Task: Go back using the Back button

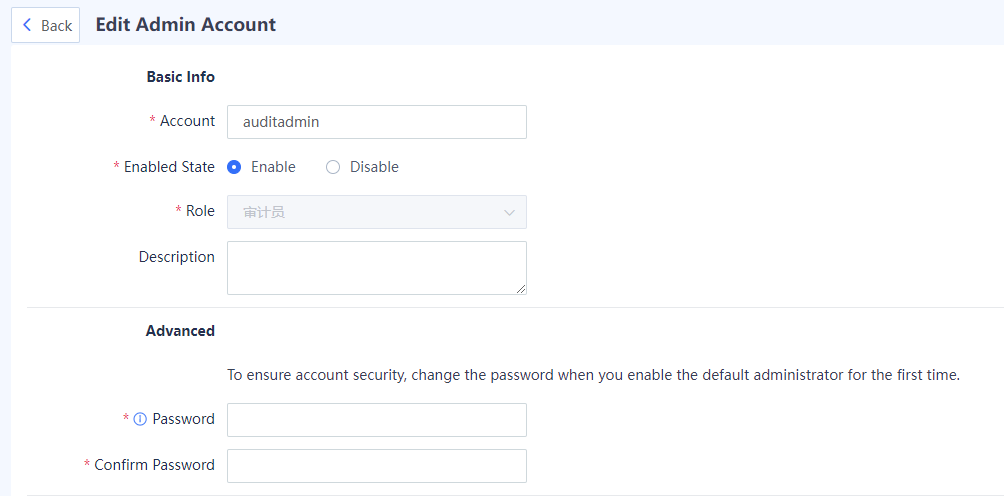Action: coord(45,25)
